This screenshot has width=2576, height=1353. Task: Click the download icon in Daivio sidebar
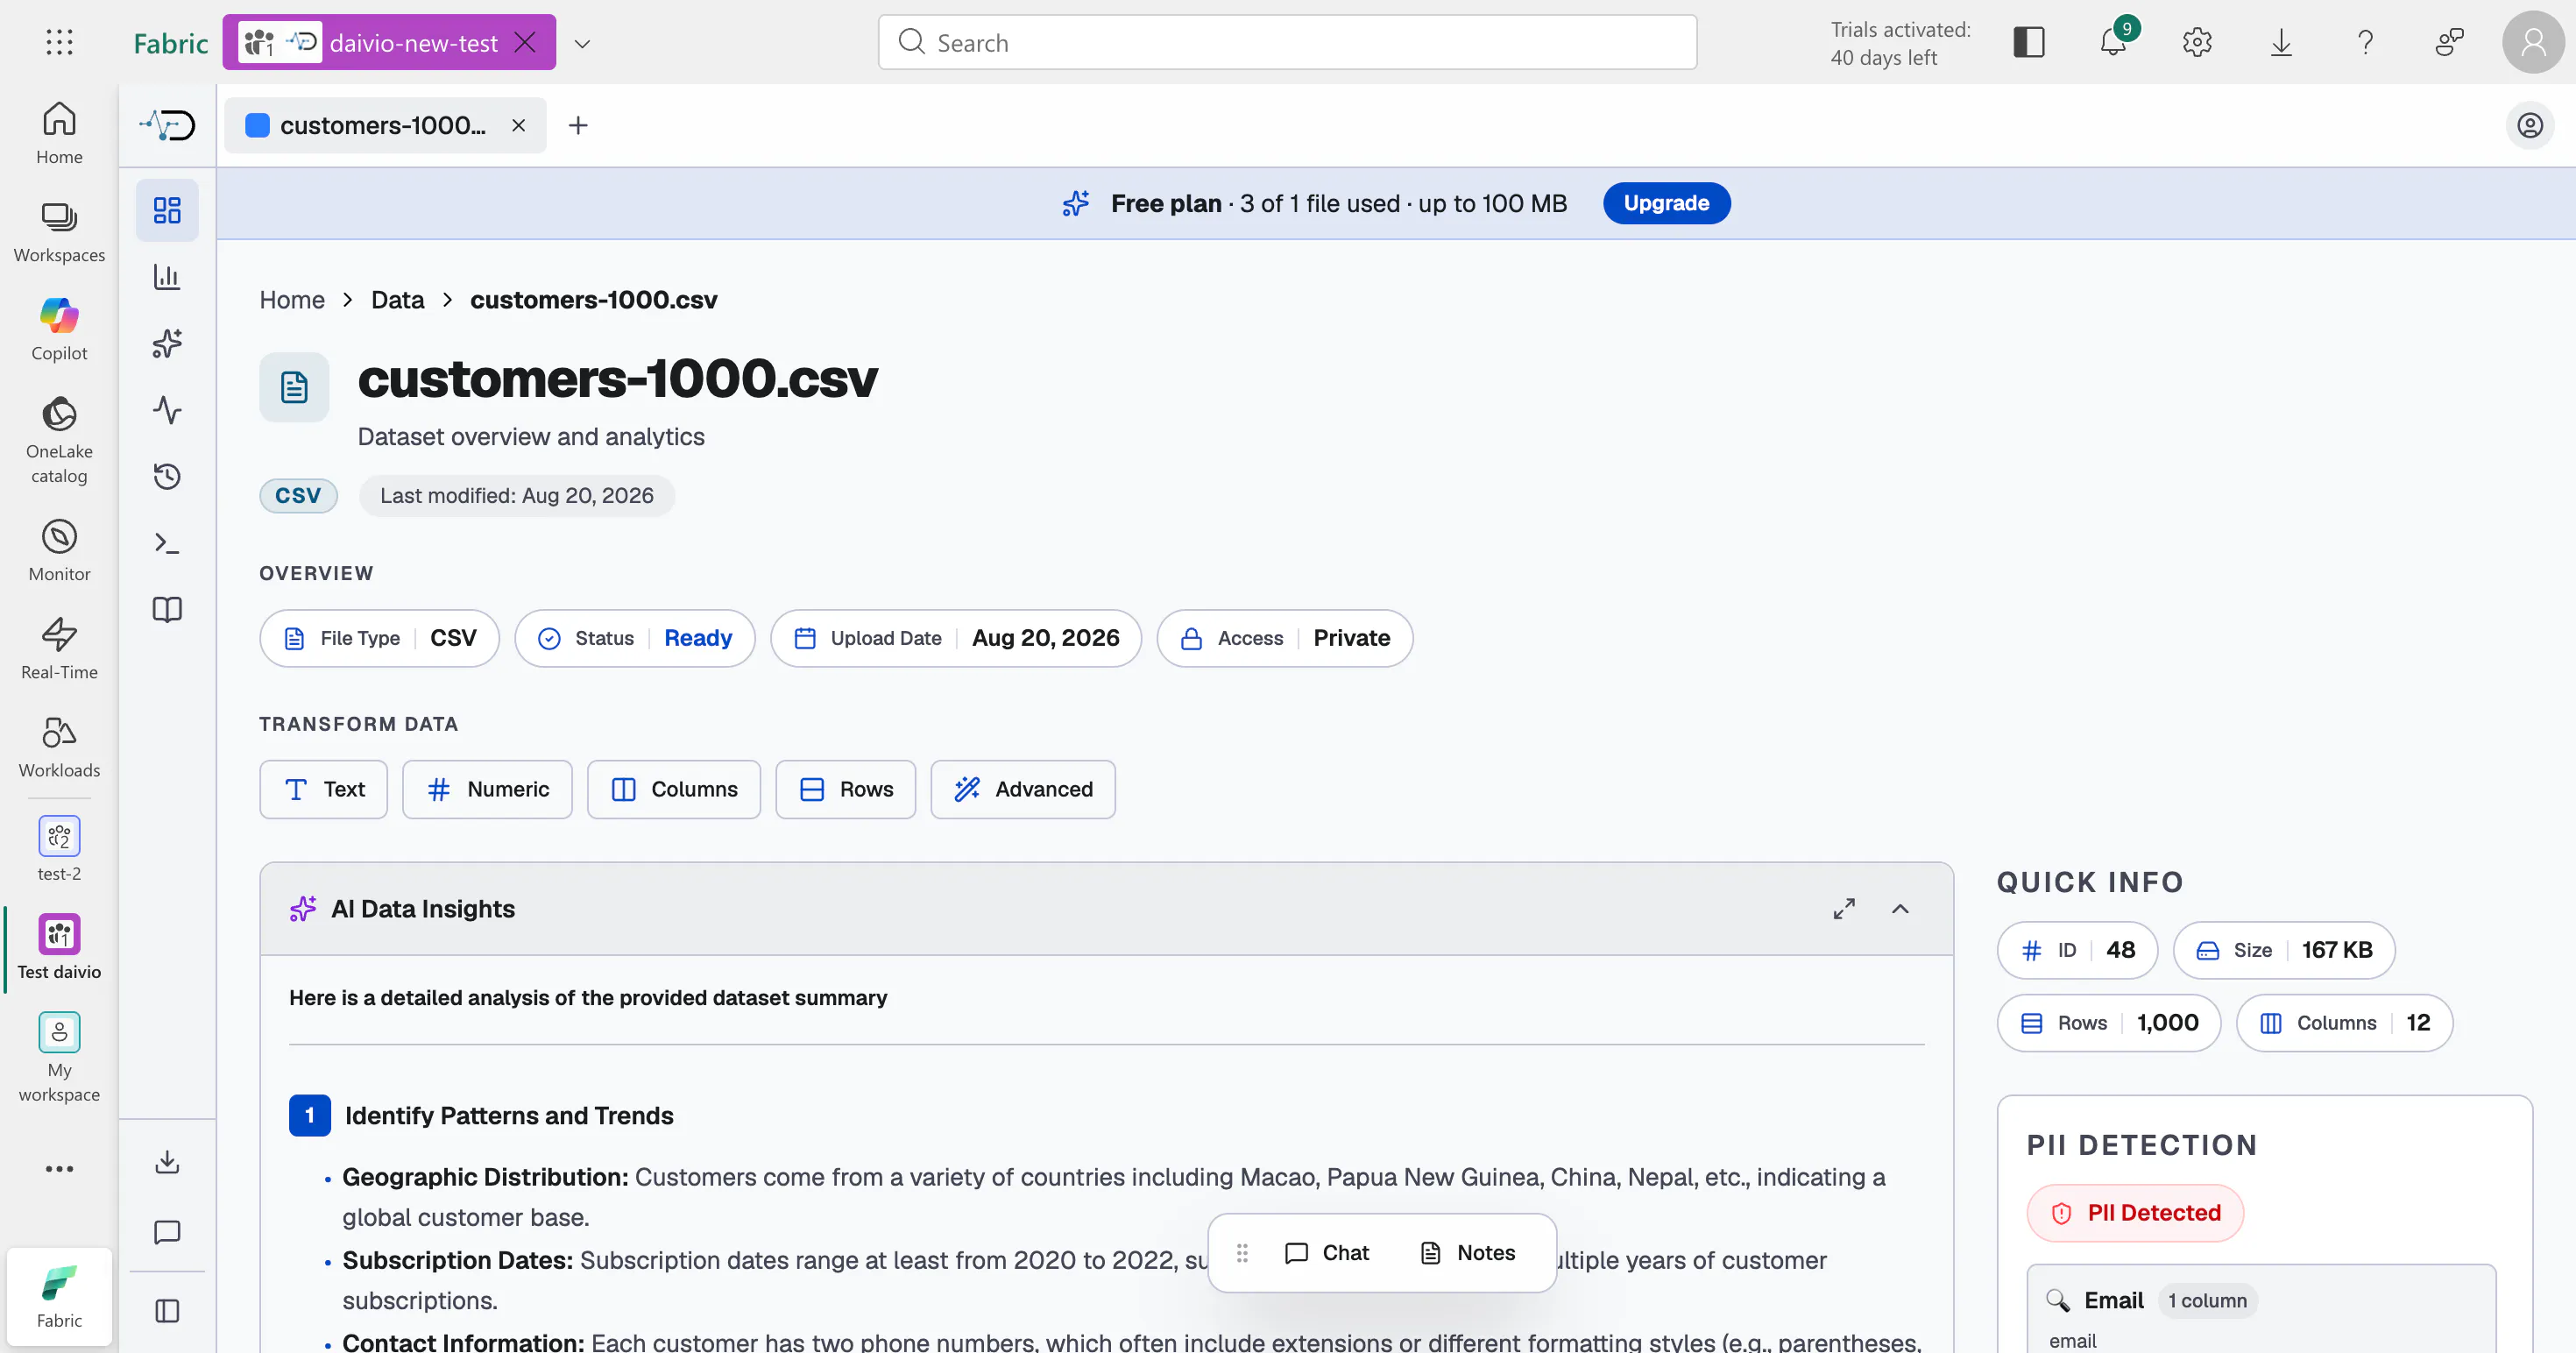point(167,1161)
